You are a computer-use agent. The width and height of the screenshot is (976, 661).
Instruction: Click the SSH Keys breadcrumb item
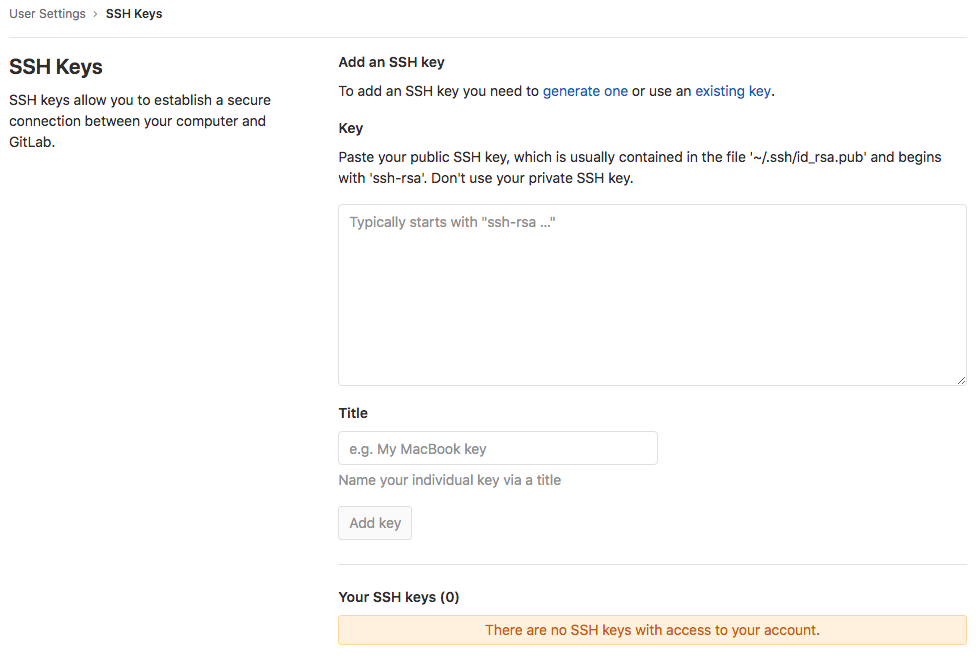click(x=134, y=14)
